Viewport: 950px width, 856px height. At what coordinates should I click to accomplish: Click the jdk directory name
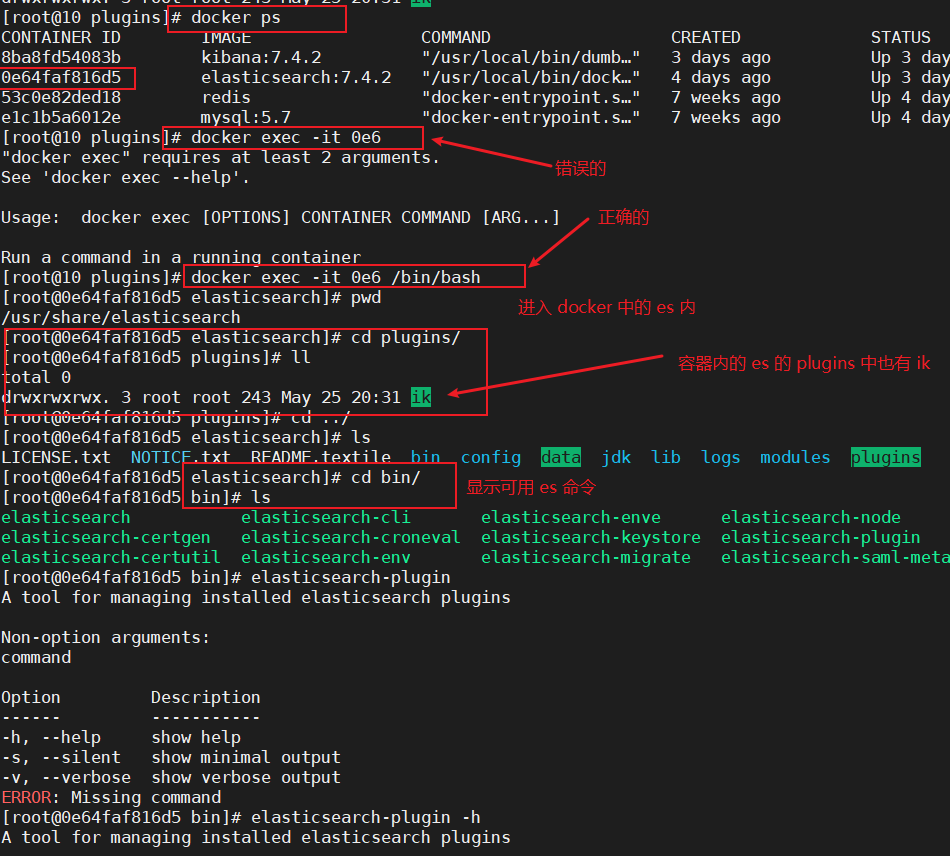point(616,457)
